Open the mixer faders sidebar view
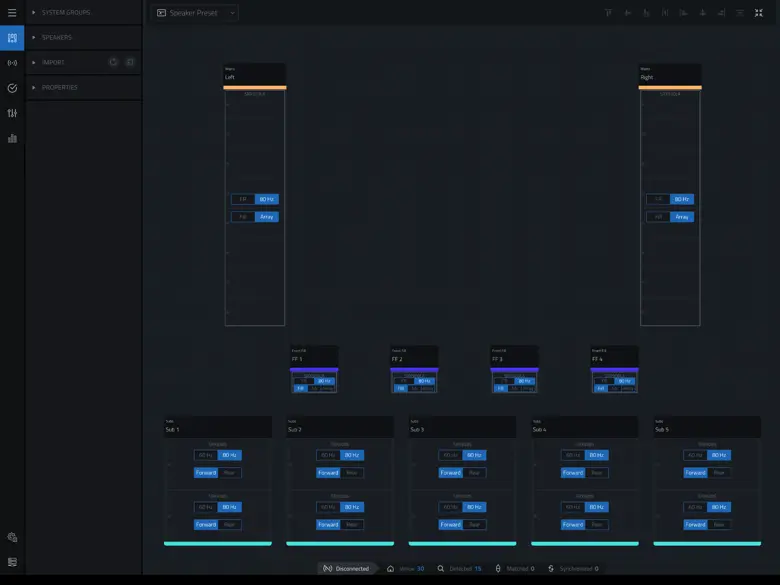 [12, 113]
